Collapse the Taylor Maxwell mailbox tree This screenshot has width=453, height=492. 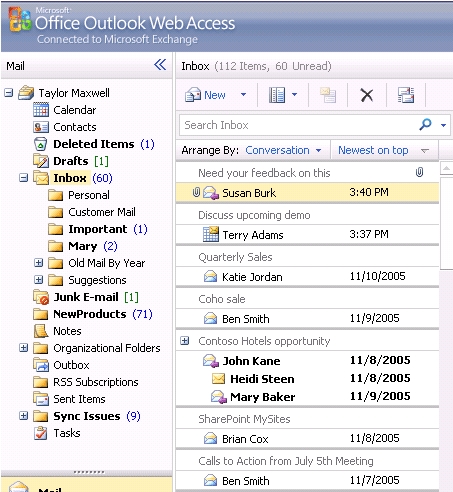[x=9, y=93]
